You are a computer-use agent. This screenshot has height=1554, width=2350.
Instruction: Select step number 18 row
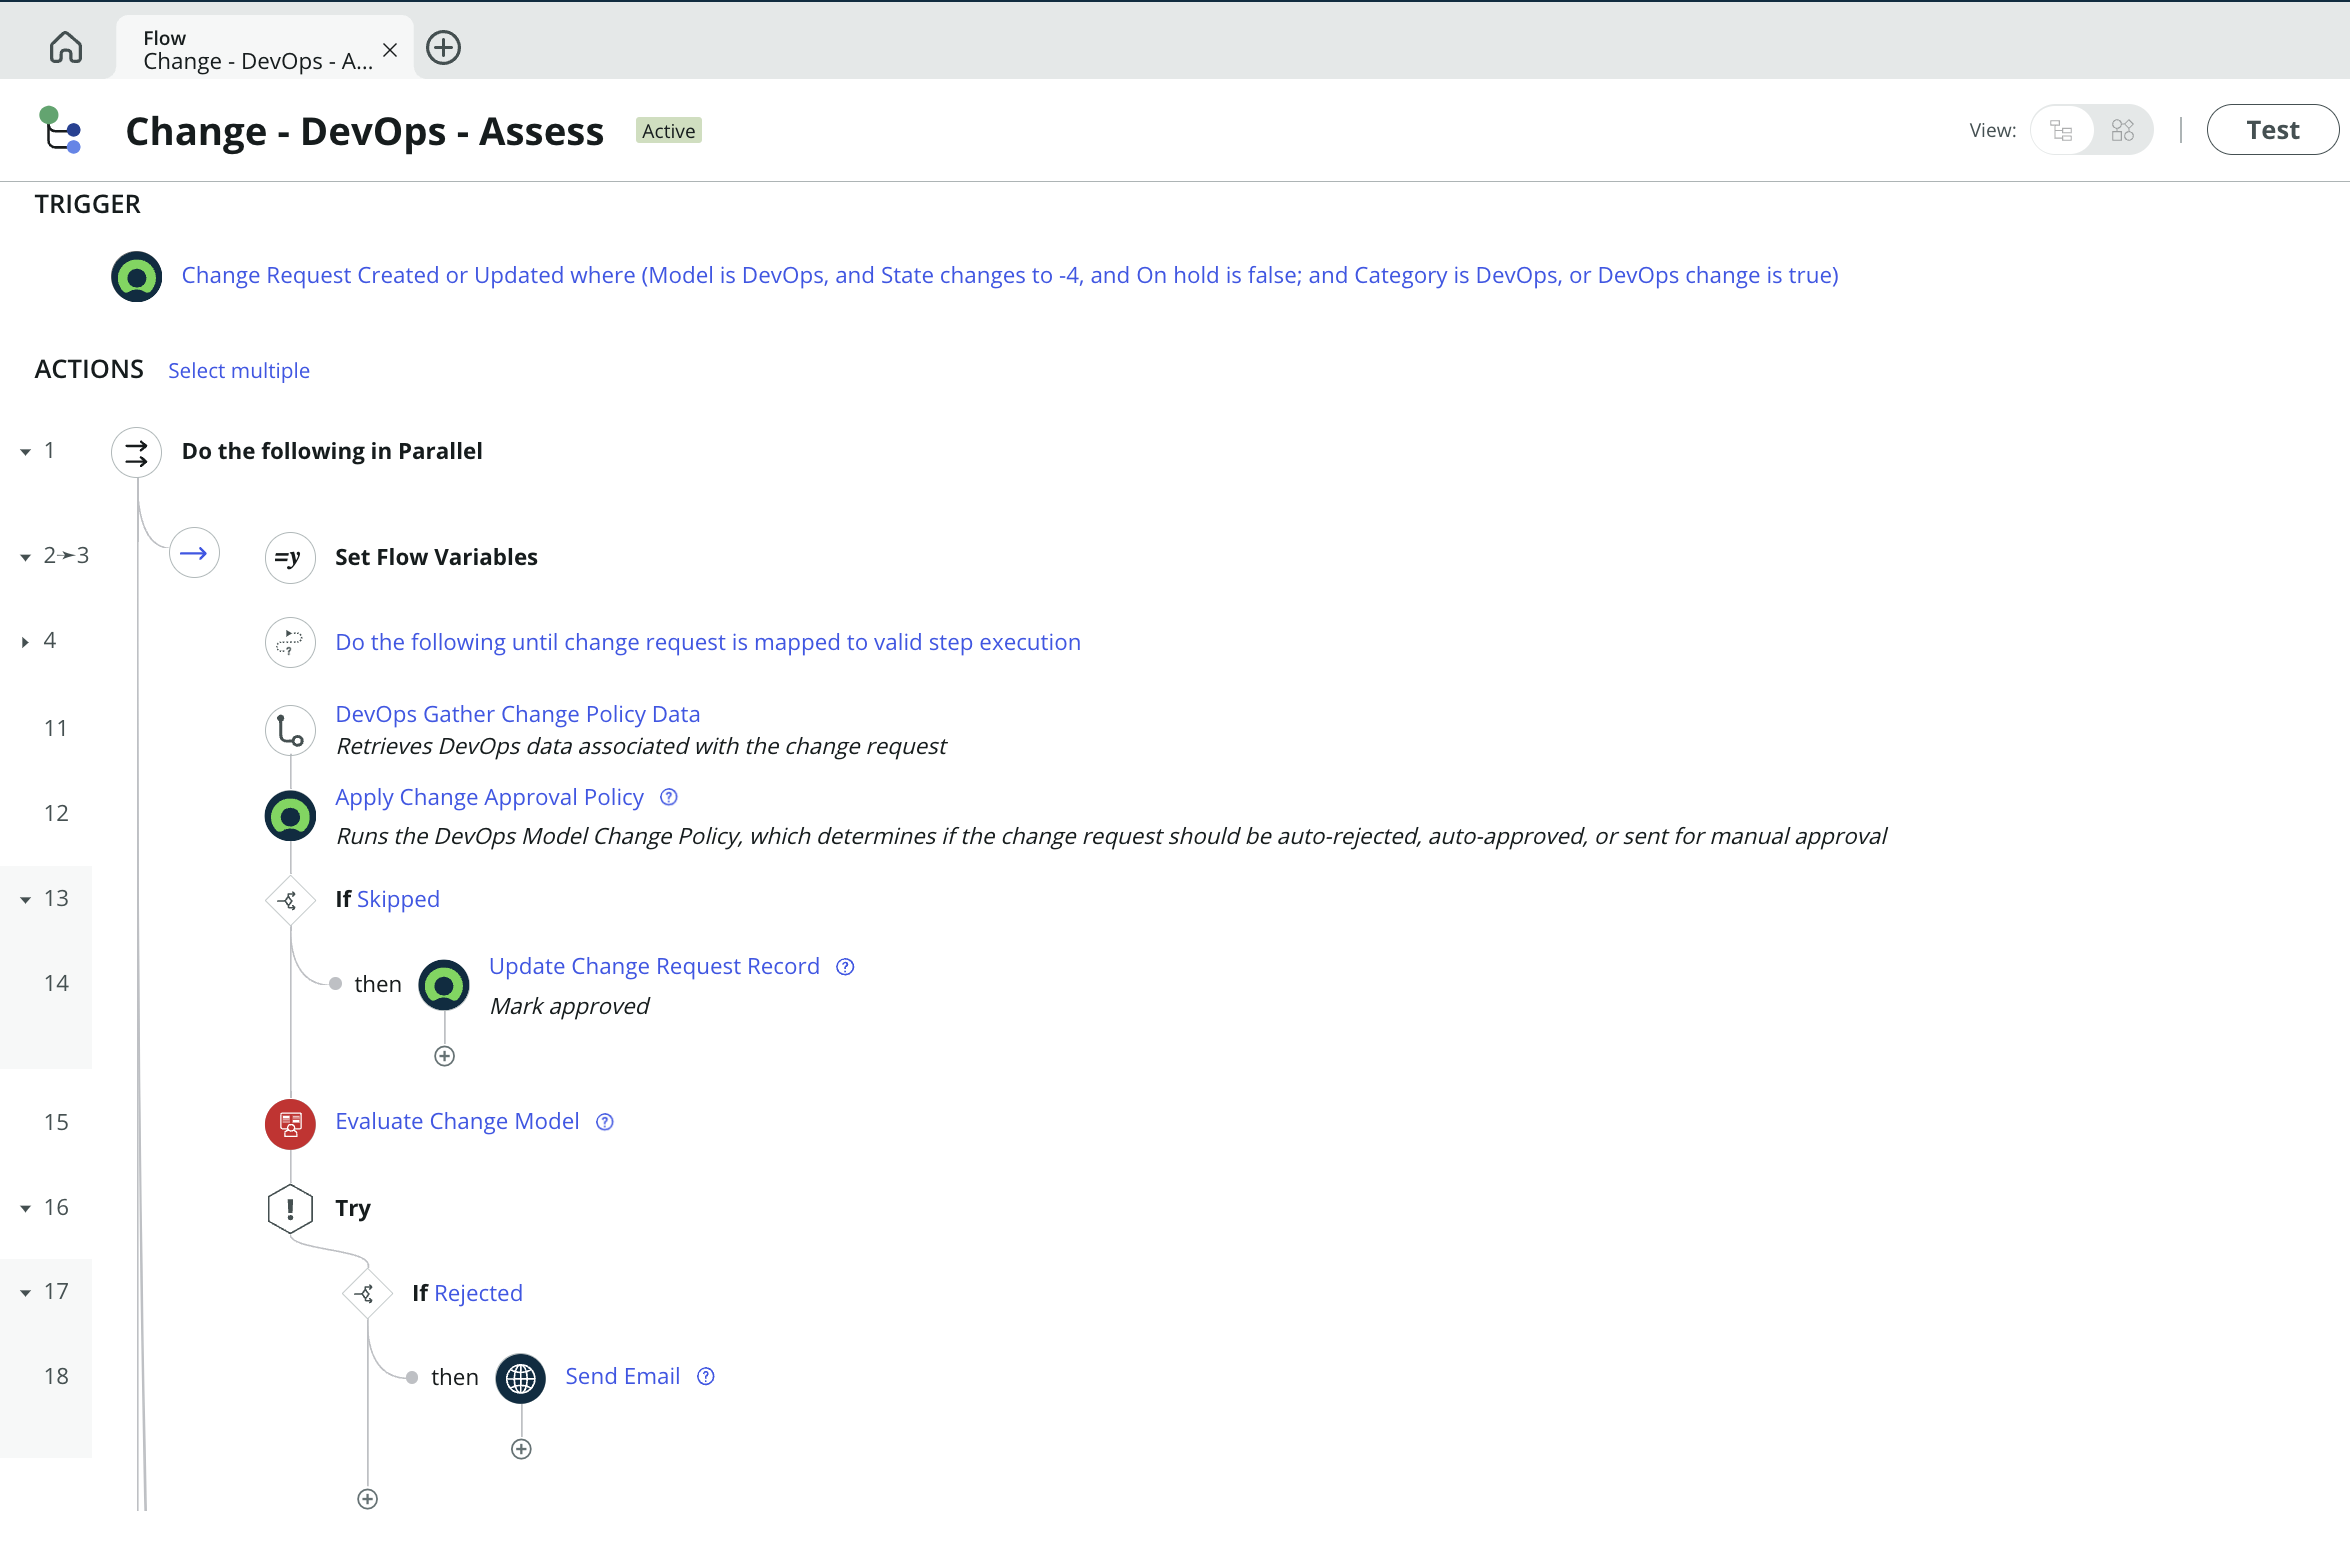tap(56, 1376)
